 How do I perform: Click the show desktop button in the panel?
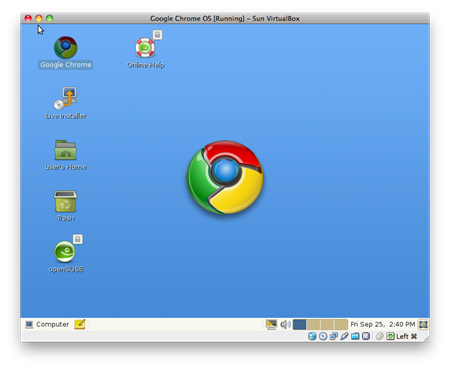pos(423,324)
